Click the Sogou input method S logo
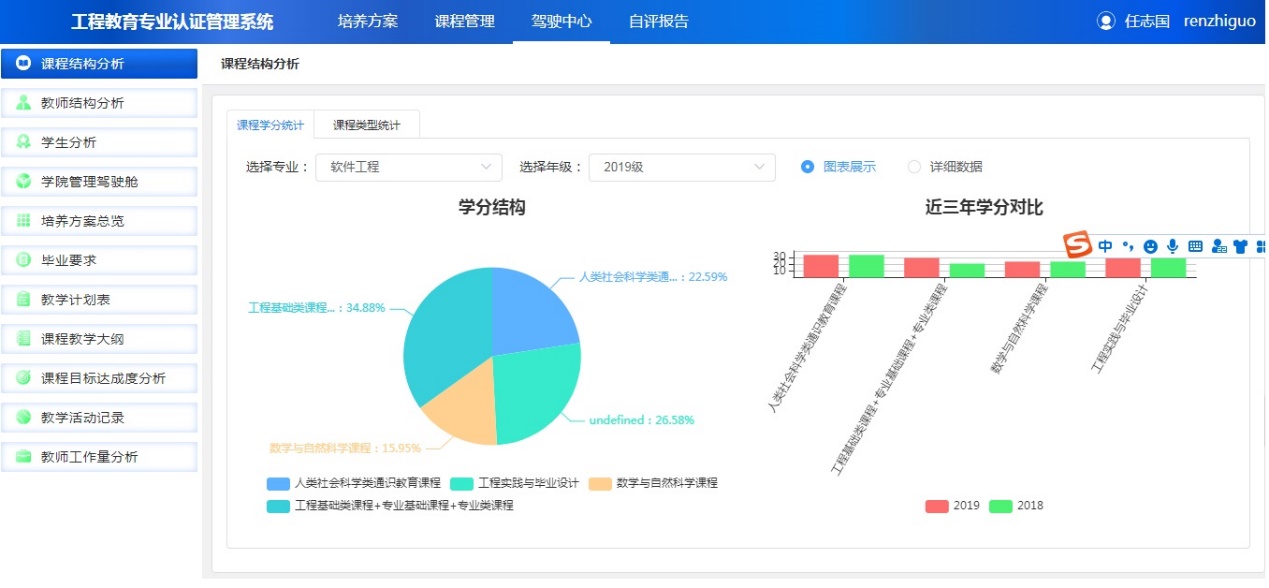Screen dimensions: 1269x588 point(1076,245)
